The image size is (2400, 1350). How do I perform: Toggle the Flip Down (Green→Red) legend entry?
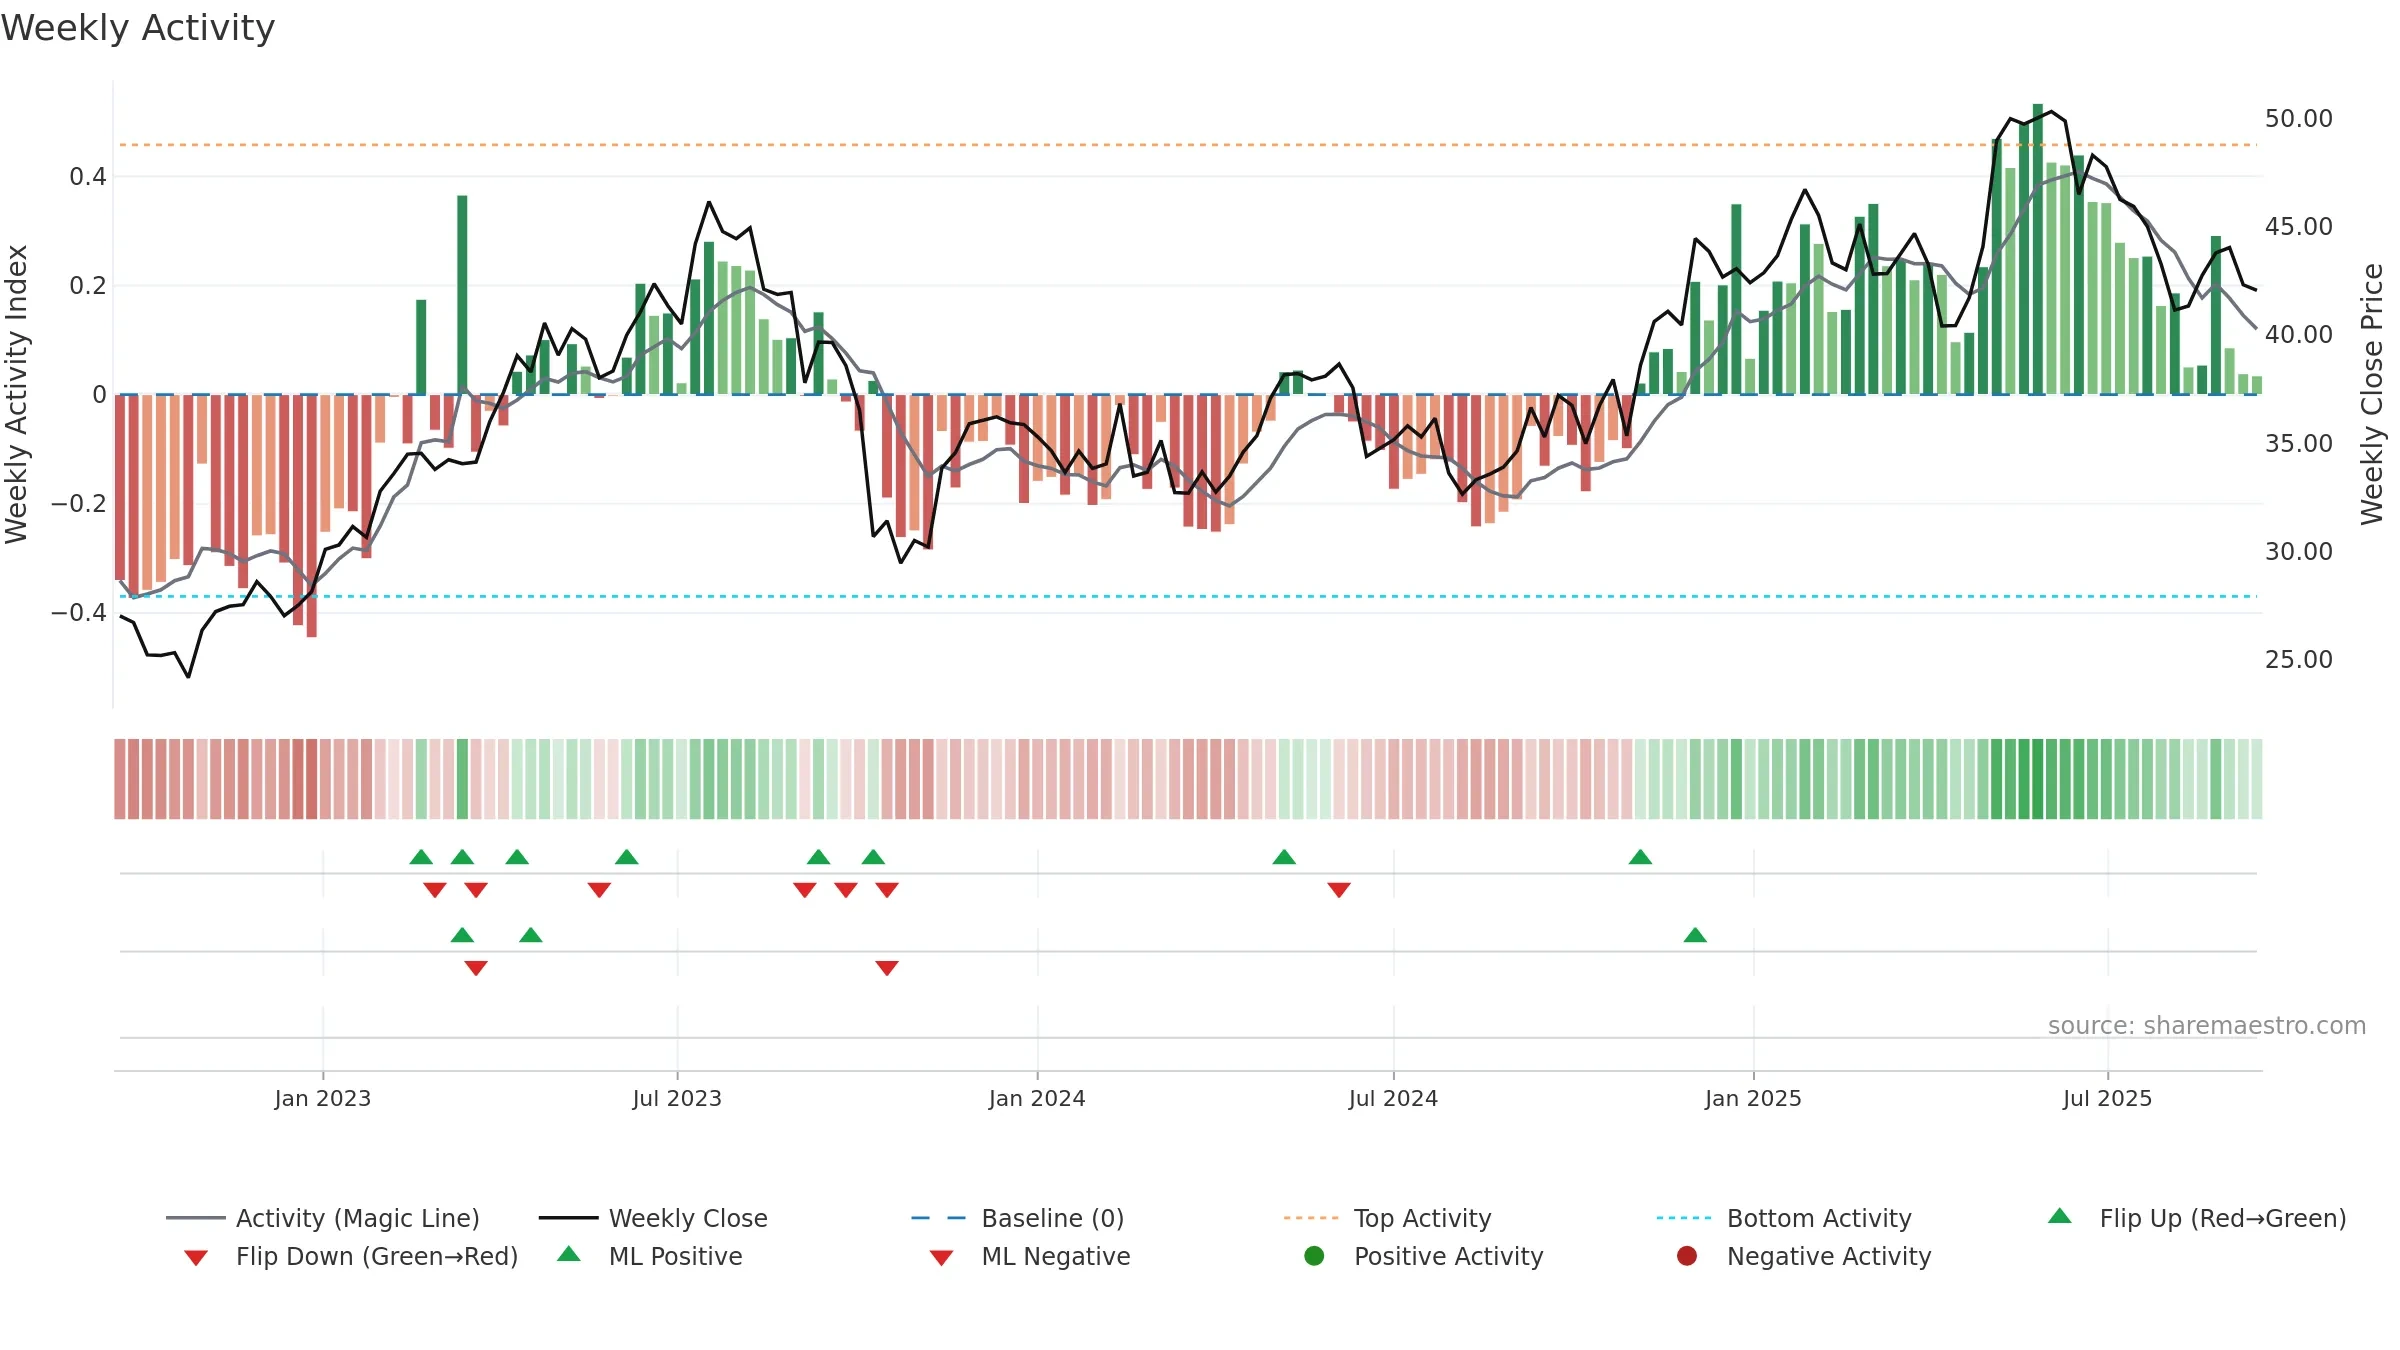point(351,1256)
